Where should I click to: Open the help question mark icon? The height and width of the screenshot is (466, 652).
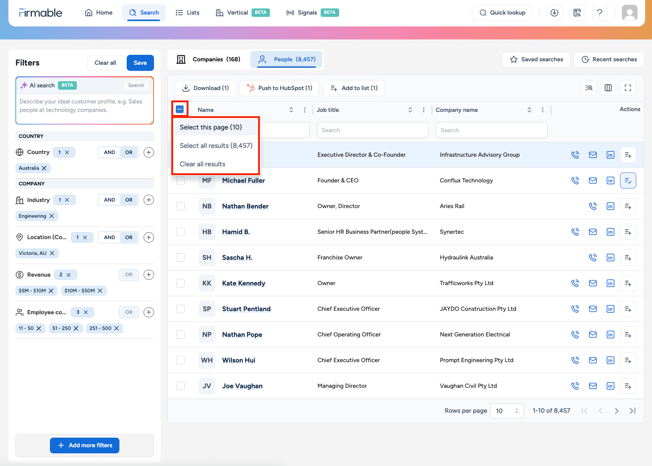click(599, 13)
